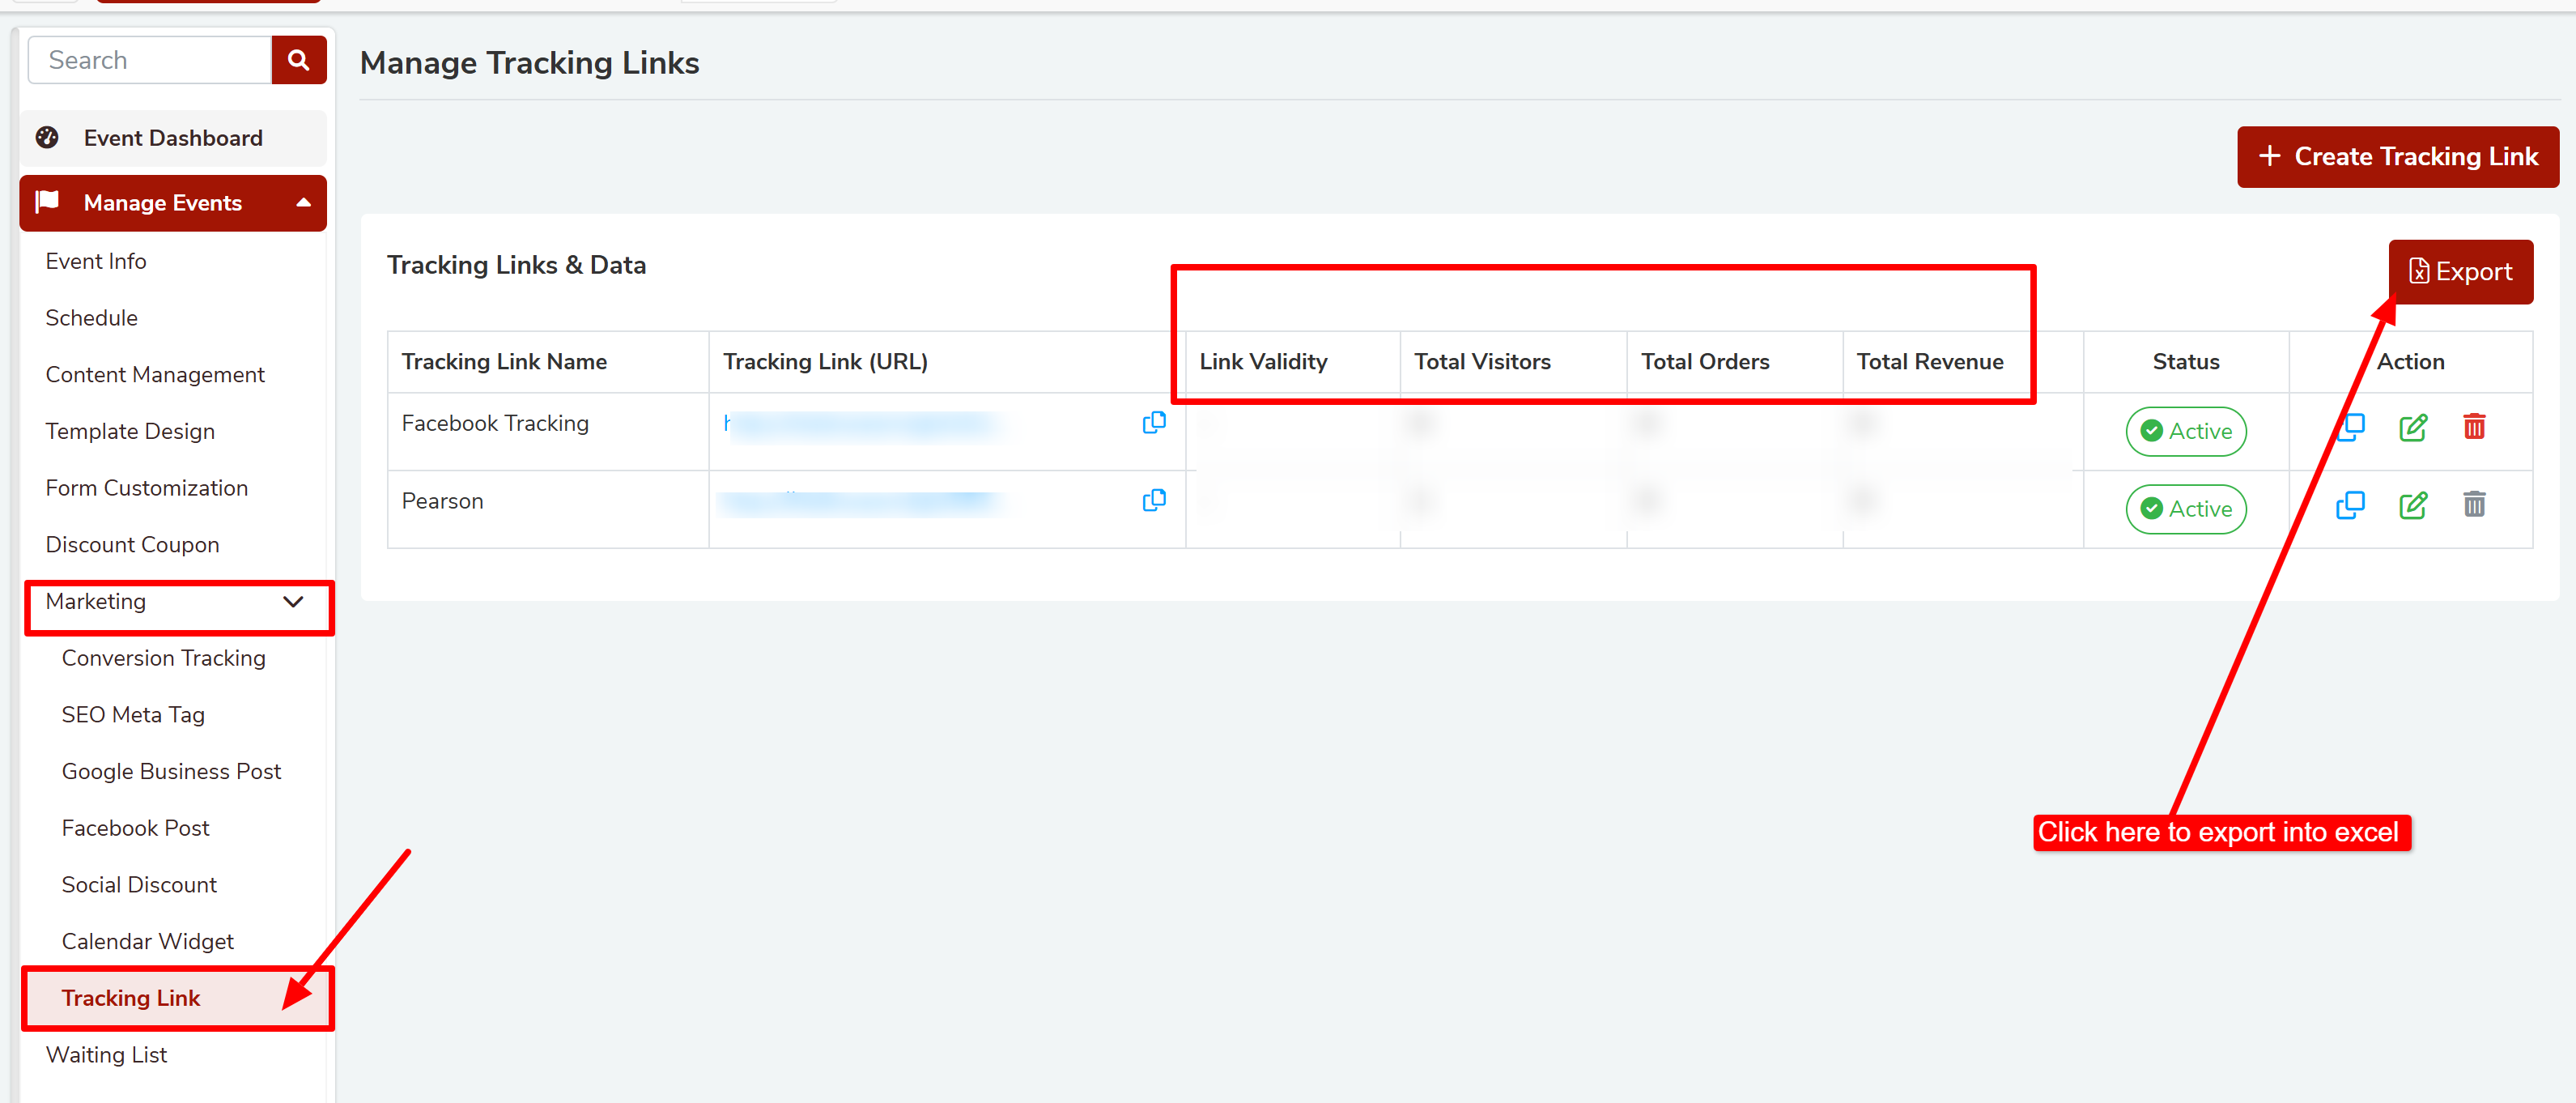Image resolution: width=2576 pixels, height=1103 pixels.
Task: Click the Pearson row trash icon
Action: [x=2473, y=504]
